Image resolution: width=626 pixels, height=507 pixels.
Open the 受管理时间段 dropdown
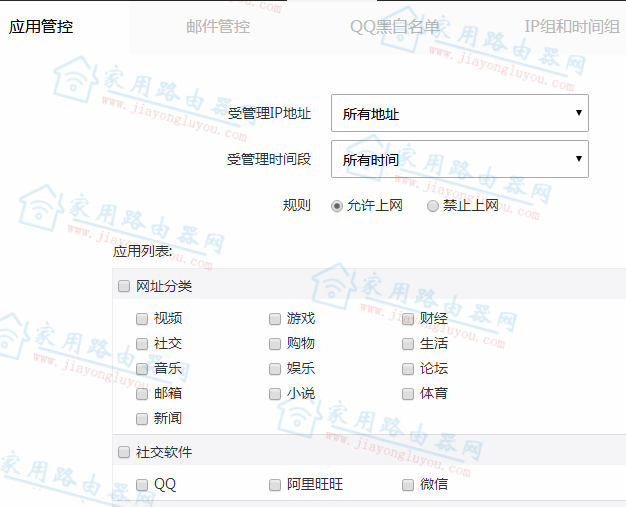coord(460,159)
